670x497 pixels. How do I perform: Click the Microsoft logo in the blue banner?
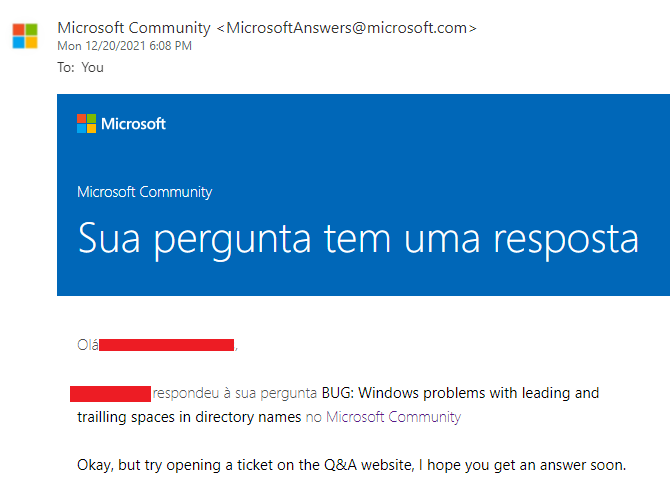(x=86, y=124)
